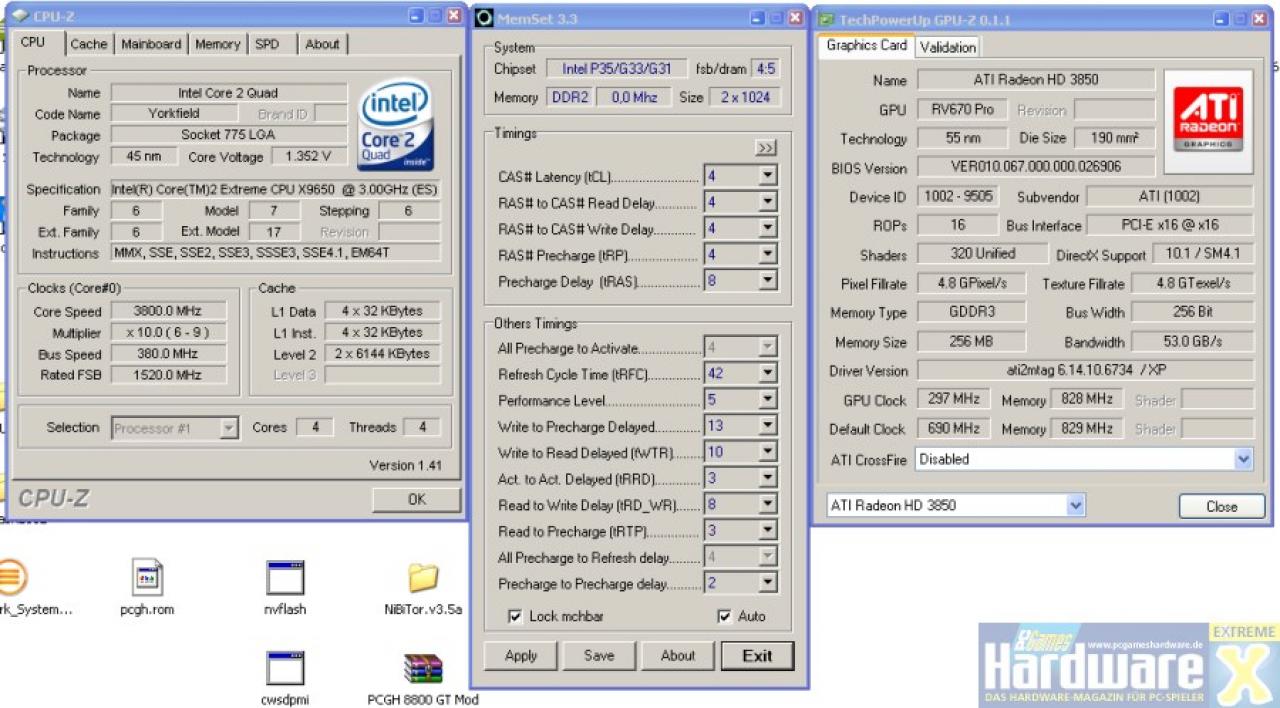Click the MemSet title bar icon

pyautogui.click(x=484, y=17)
